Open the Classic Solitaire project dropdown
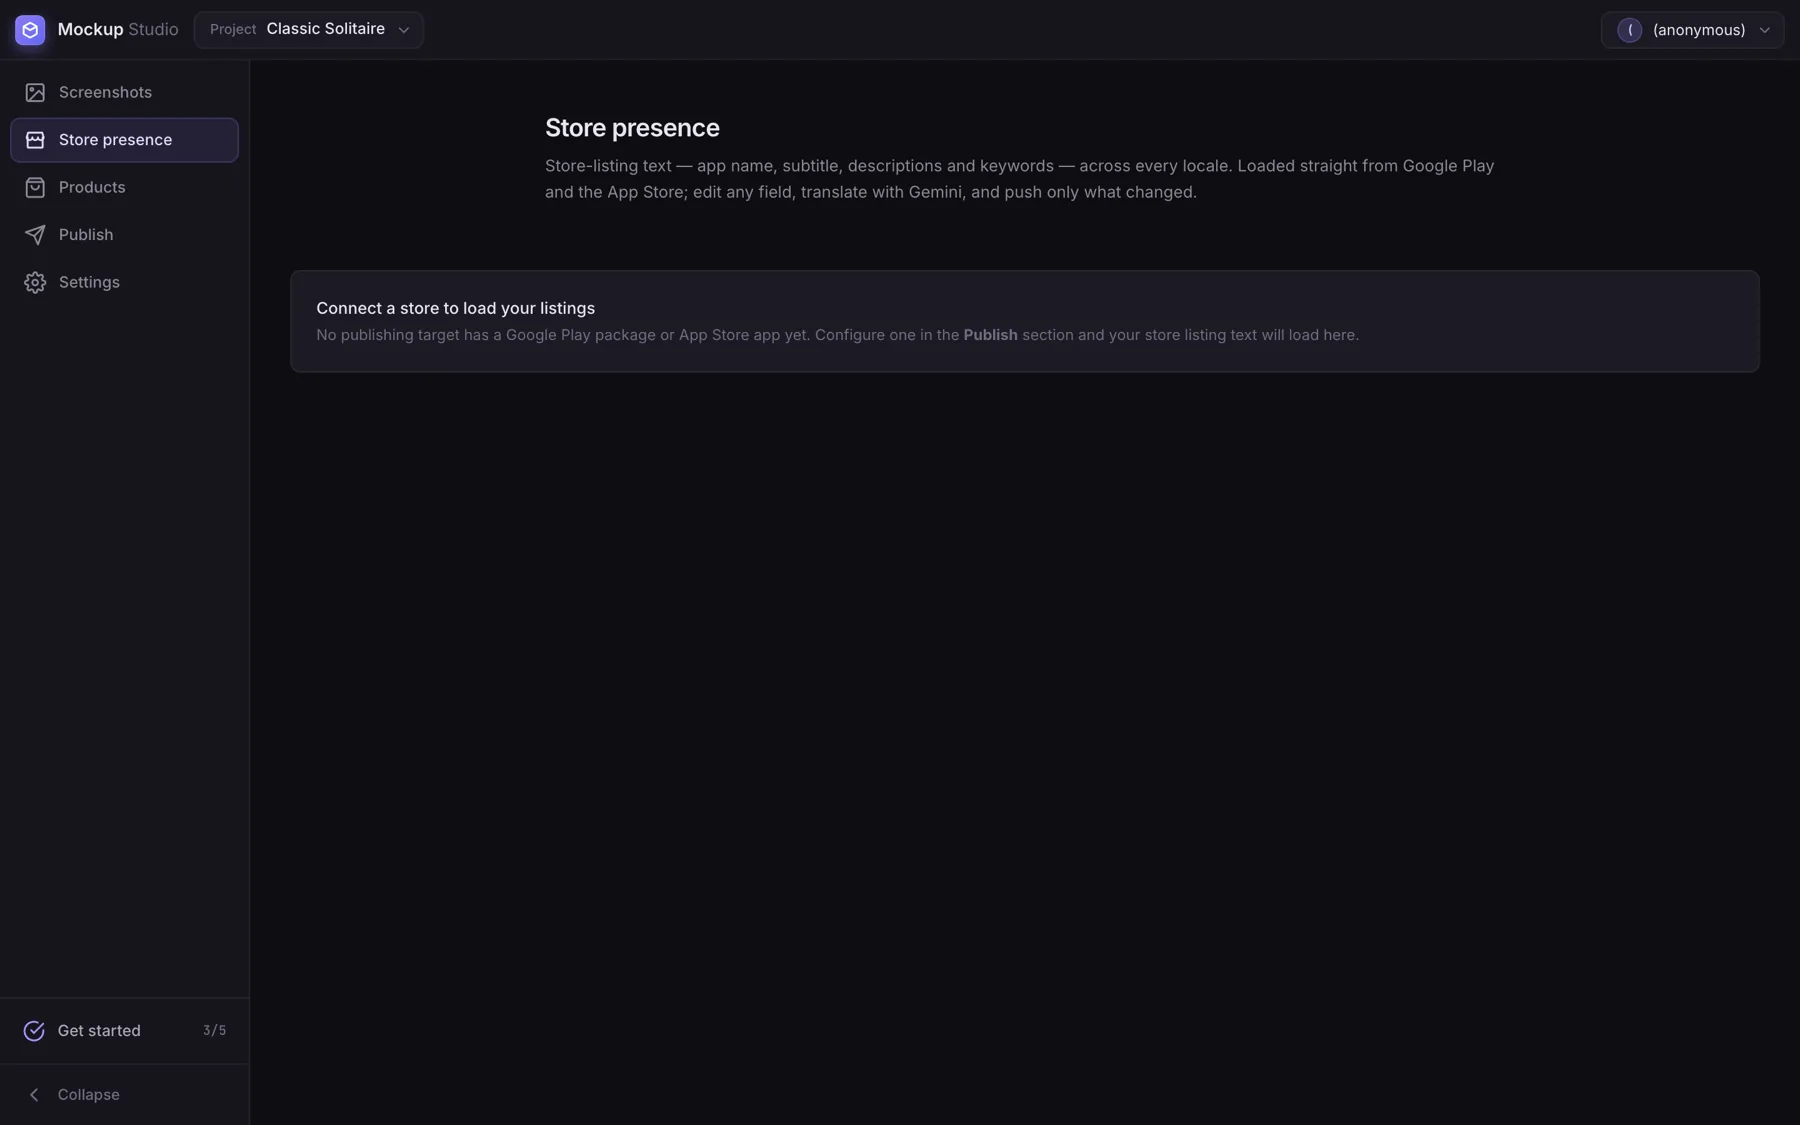This screenshot has height=1125, width=1800. [x=308, y=30]
